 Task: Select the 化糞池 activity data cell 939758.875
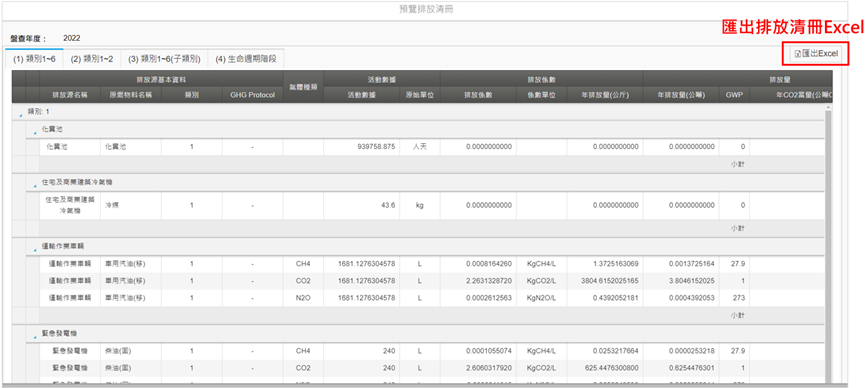(x=361, y=147)
